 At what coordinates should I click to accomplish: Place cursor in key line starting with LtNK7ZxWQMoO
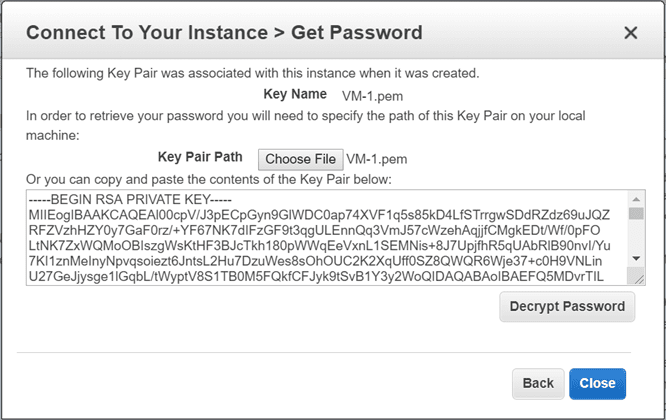point(320,245)
